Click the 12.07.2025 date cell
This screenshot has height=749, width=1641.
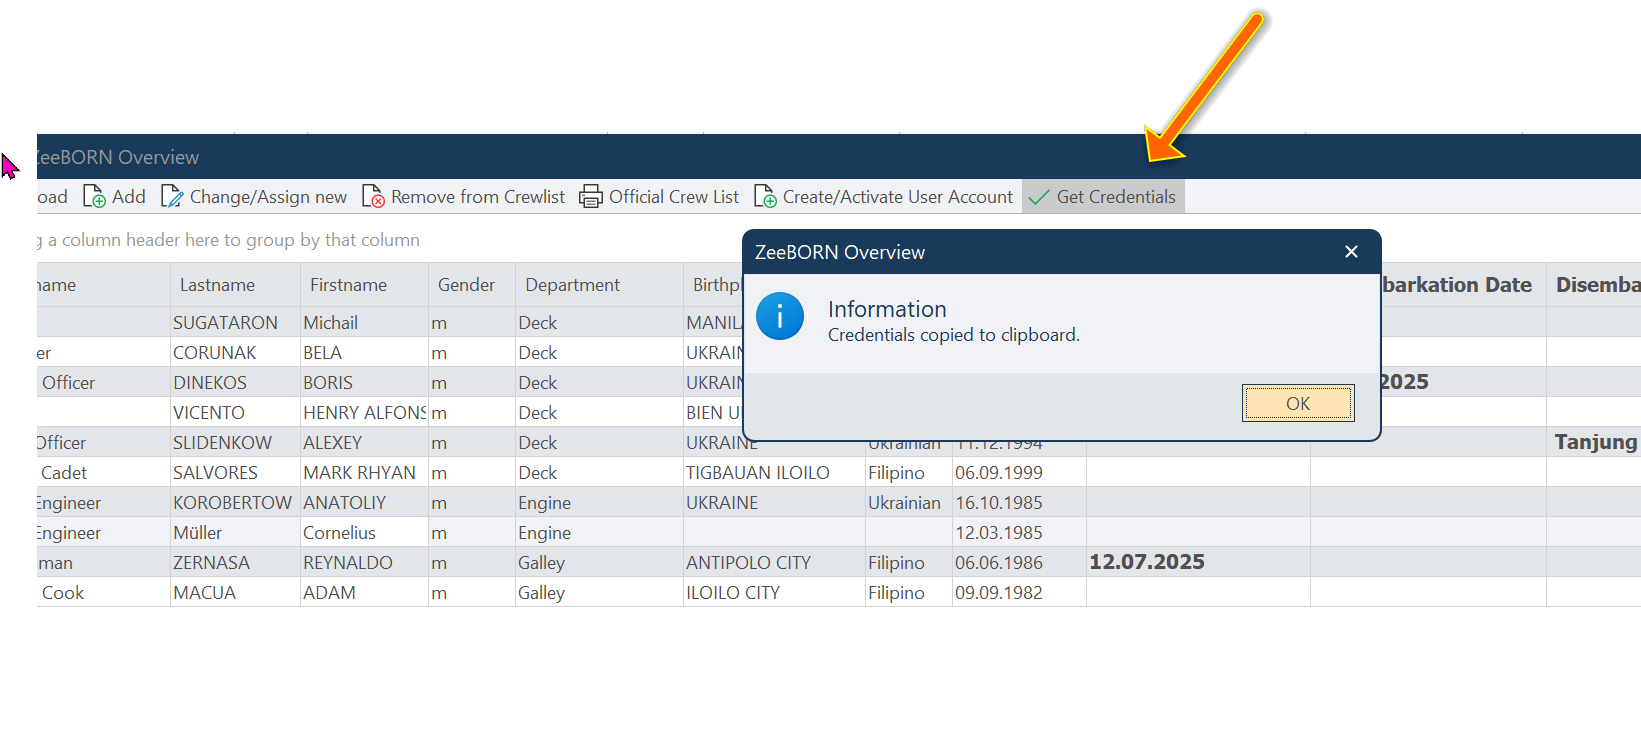[x=1198, y=563]
